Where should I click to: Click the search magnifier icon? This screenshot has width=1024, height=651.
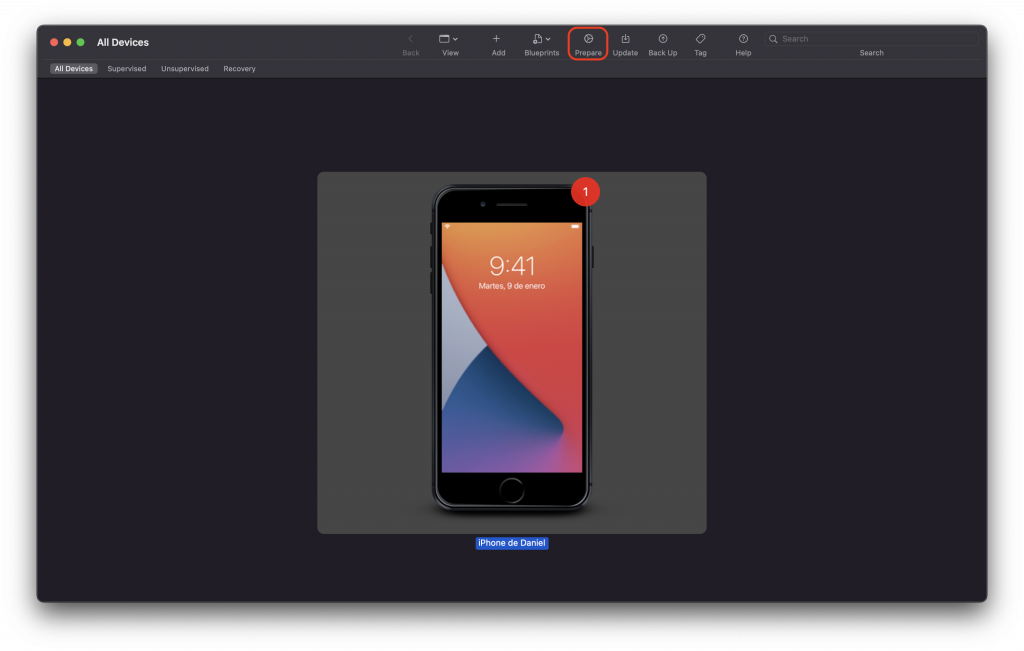(x=773, y=39)
